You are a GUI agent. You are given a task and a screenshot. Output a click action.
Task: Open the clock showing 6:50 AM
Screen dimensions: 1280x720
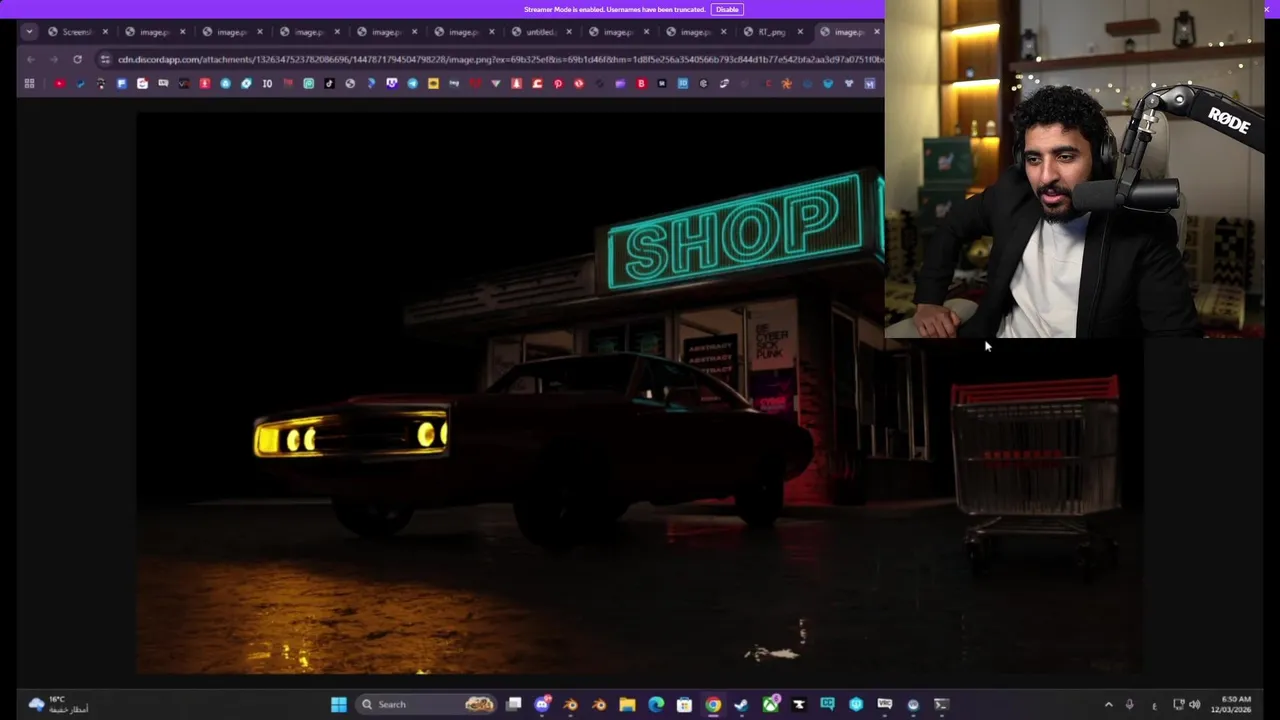(1232, 704)
